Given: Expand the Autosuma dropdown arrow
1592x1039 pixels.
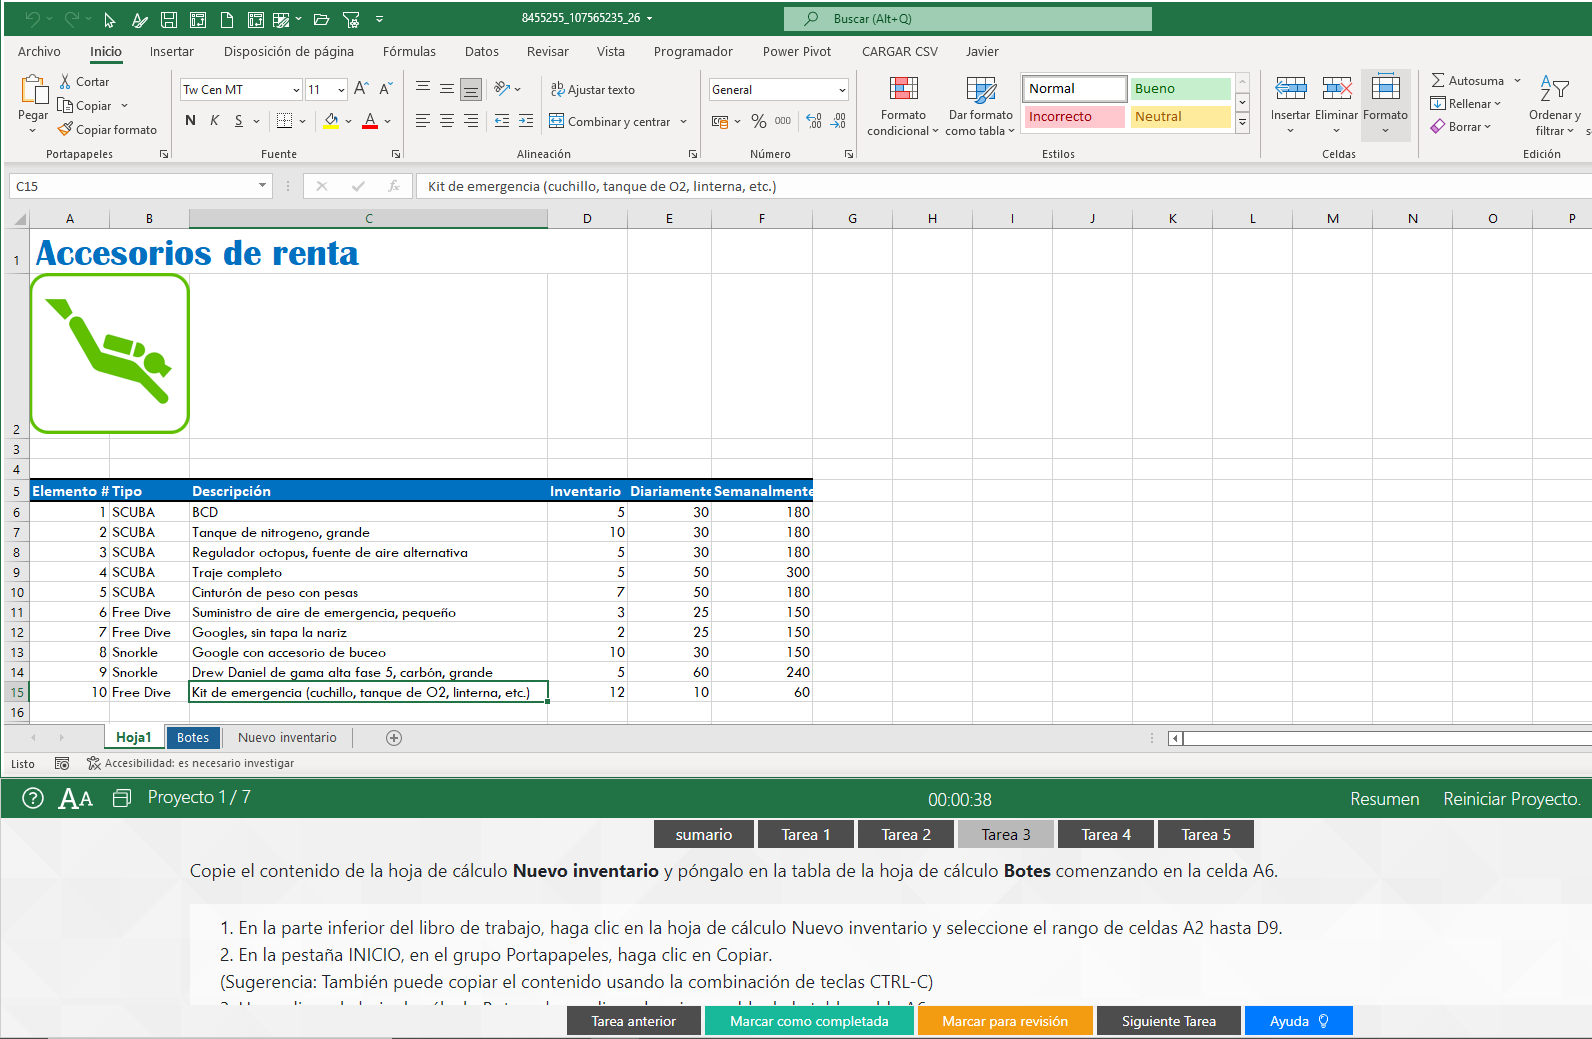Looking at the screenshot, I should [x=1517, y=81].
